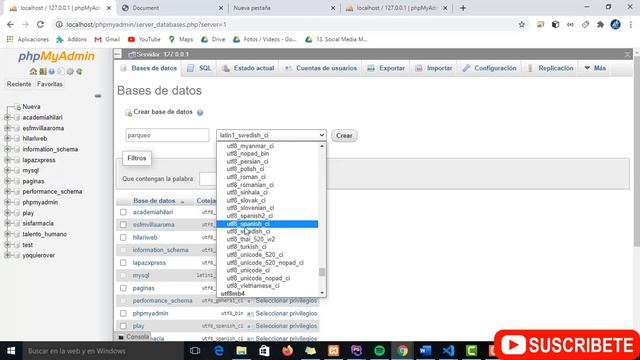Open Importar tab
The height and width of the screenshot is (360, 640).
pyautogui.click(x=434, y=68)
